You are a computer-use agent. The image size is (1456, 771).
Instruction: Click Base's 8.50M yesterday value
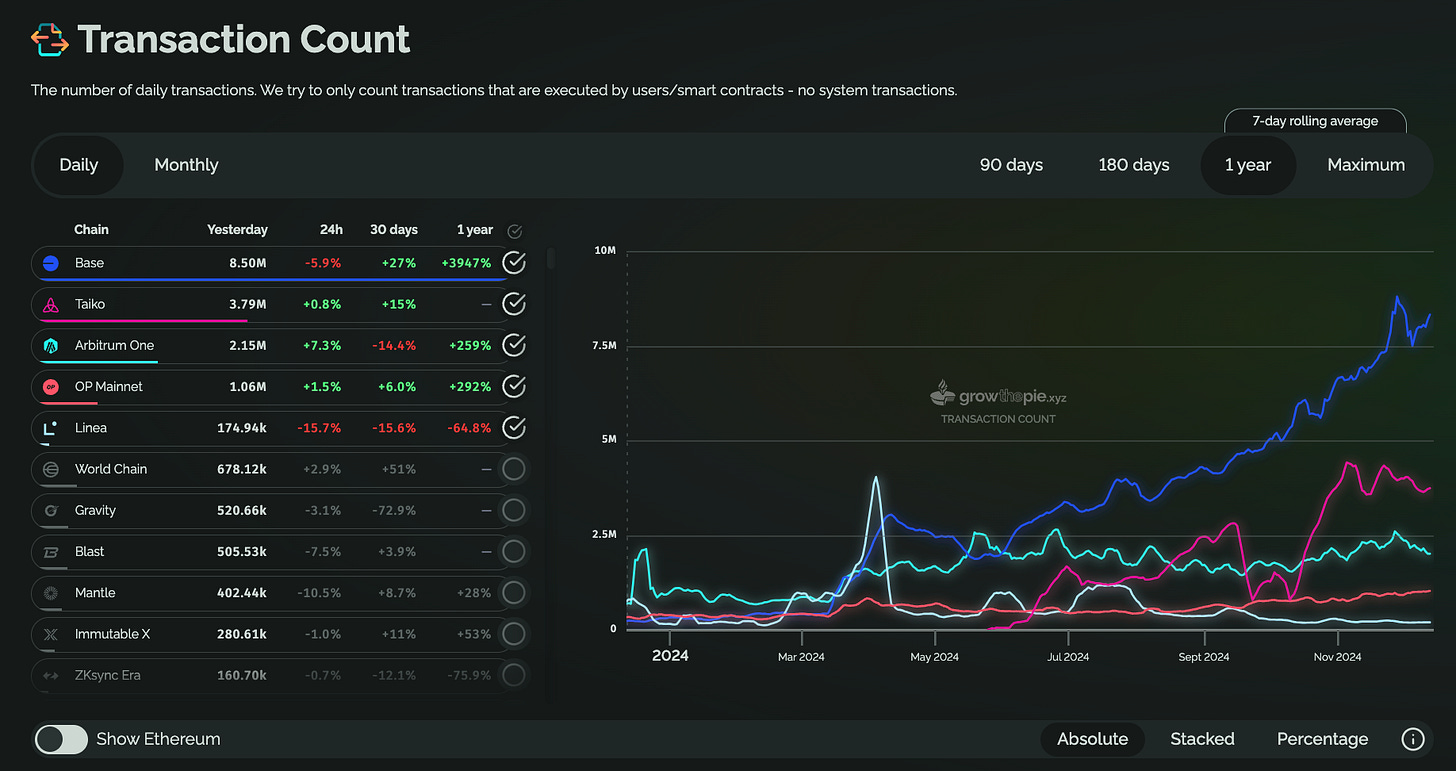click(246, 263)
